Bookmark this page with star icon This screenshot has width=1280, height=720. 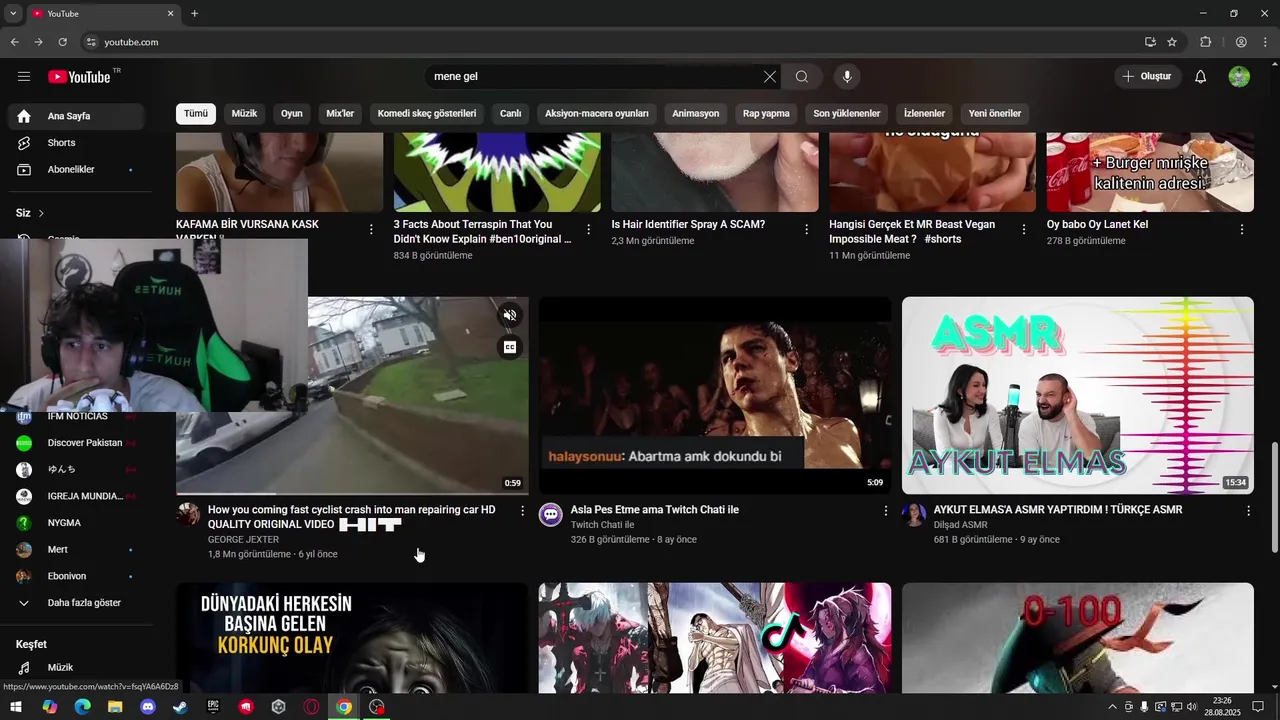1172,42
